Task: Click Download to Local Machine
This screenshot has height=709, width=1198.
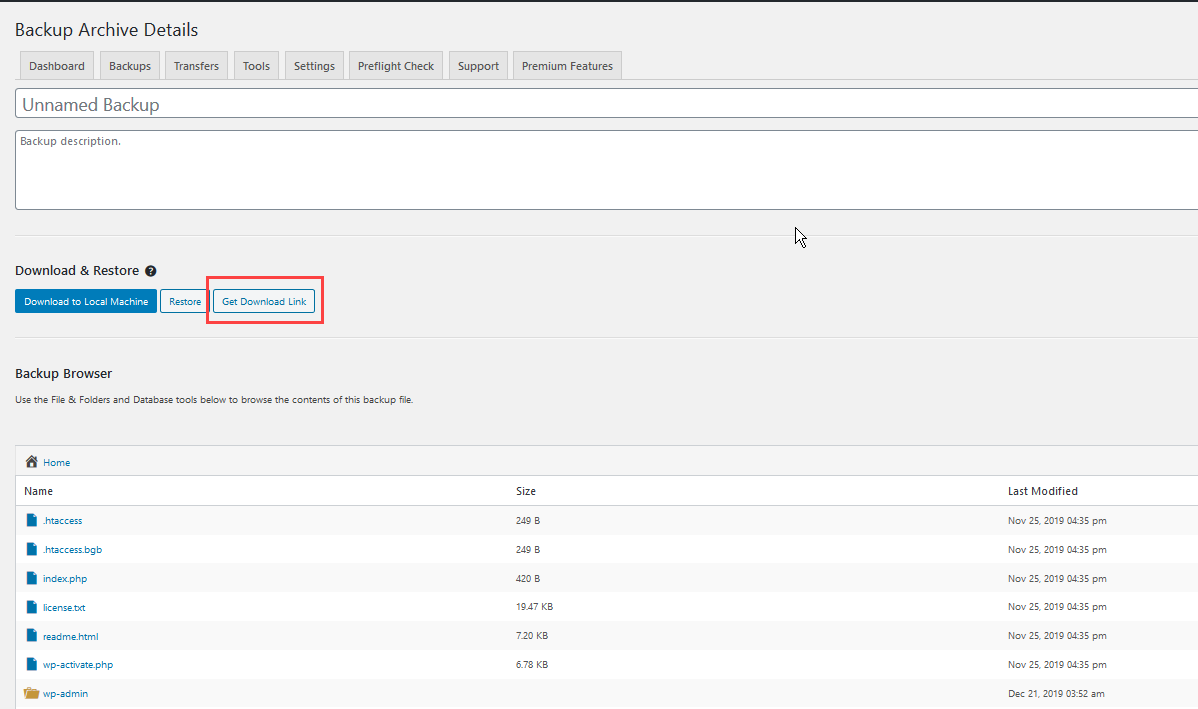Action: click(x=85, y=300)
